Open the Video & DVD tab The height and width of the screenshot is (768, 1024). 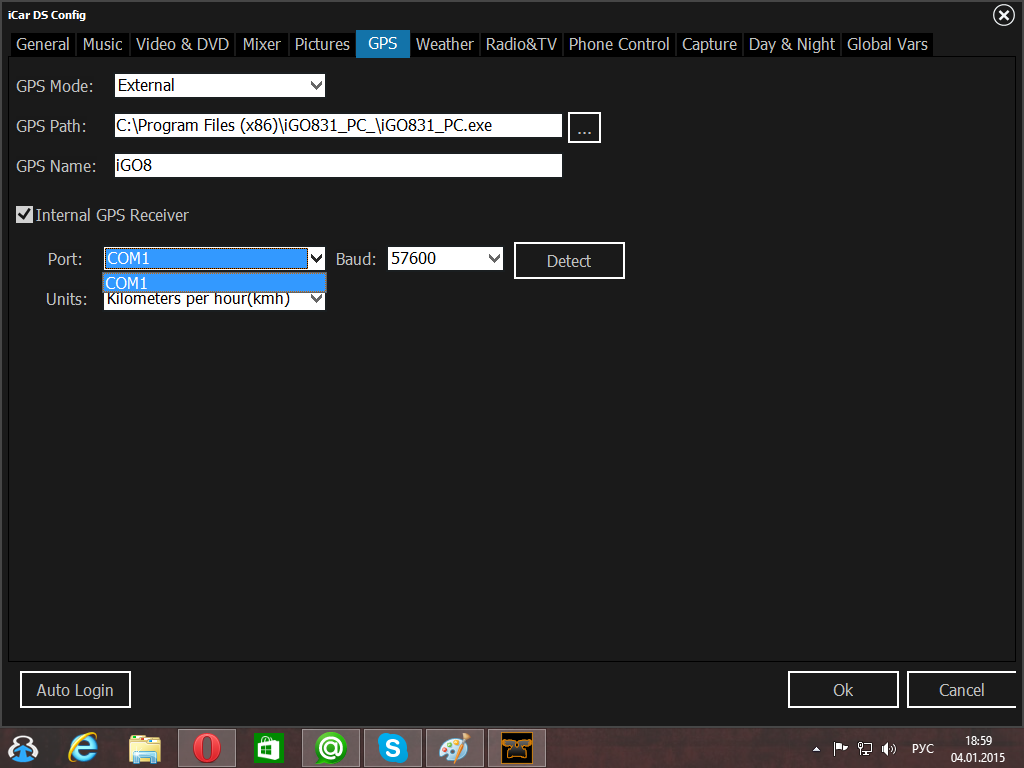click(182, 44)
